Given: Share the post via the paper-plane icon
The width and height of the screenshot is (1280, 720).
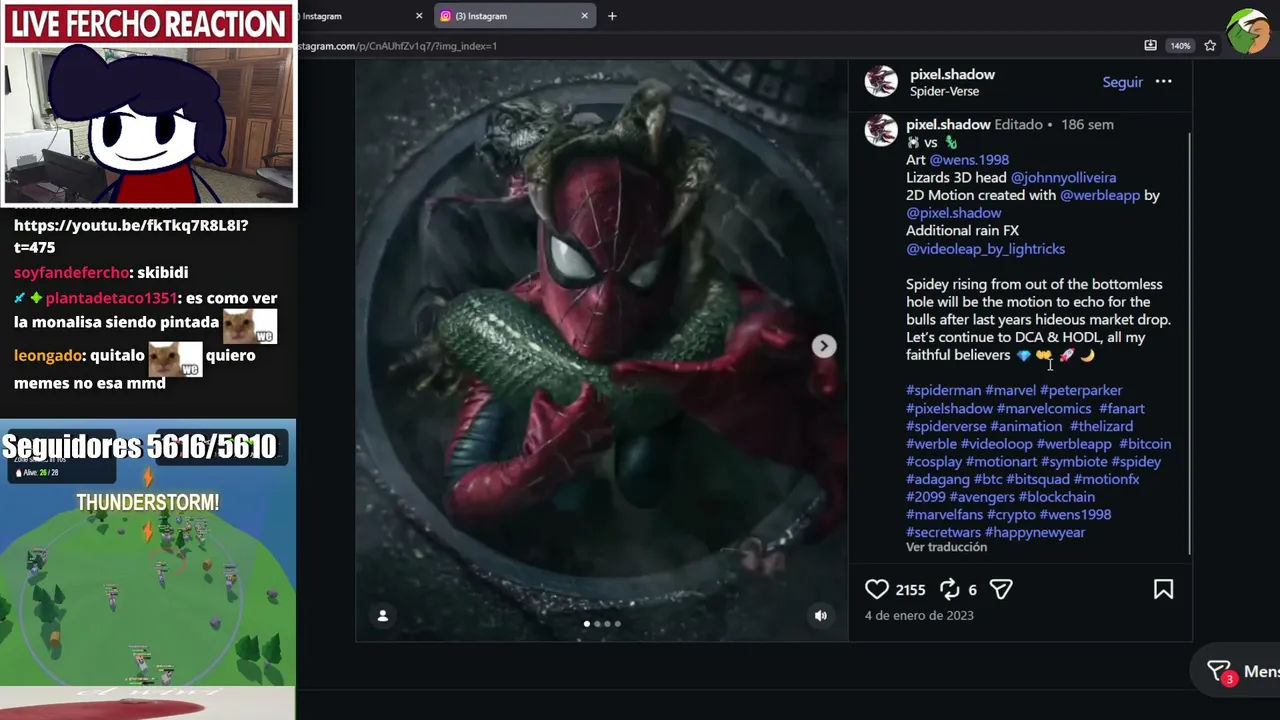Looking at the screenshot, I should tap(1001, 590).
